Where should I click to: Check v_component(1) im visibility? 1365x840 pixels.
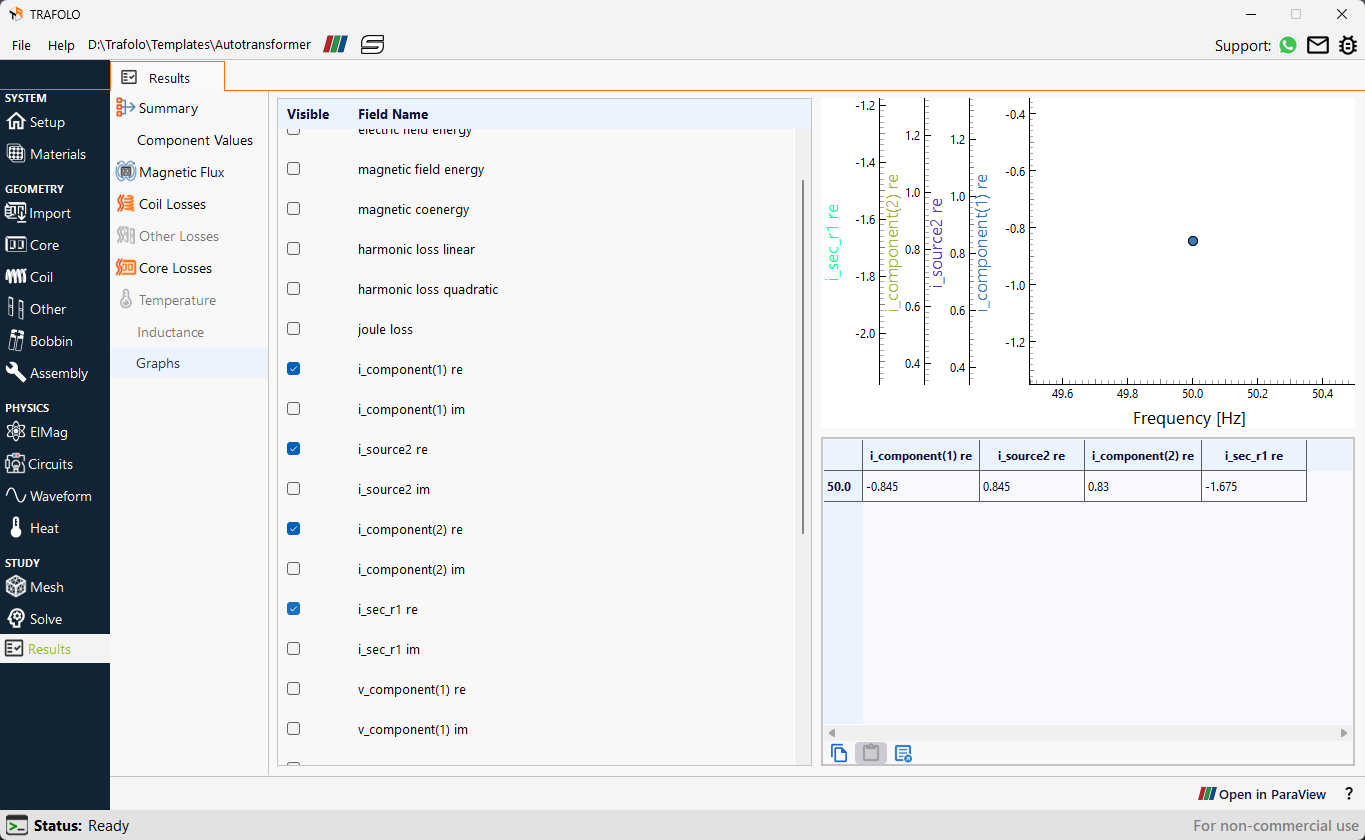click(294, 729)
